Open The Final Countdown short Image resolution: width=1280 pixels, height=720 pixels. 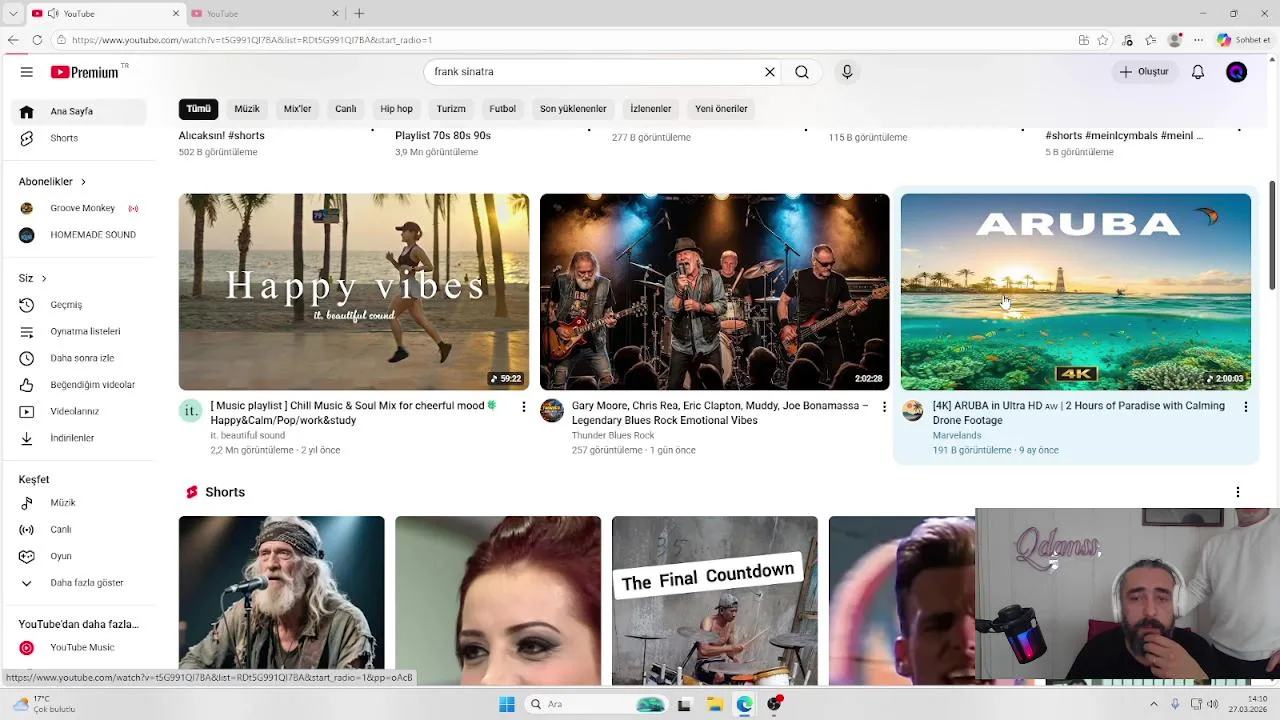pyautogui.click(x=714, y=600)
